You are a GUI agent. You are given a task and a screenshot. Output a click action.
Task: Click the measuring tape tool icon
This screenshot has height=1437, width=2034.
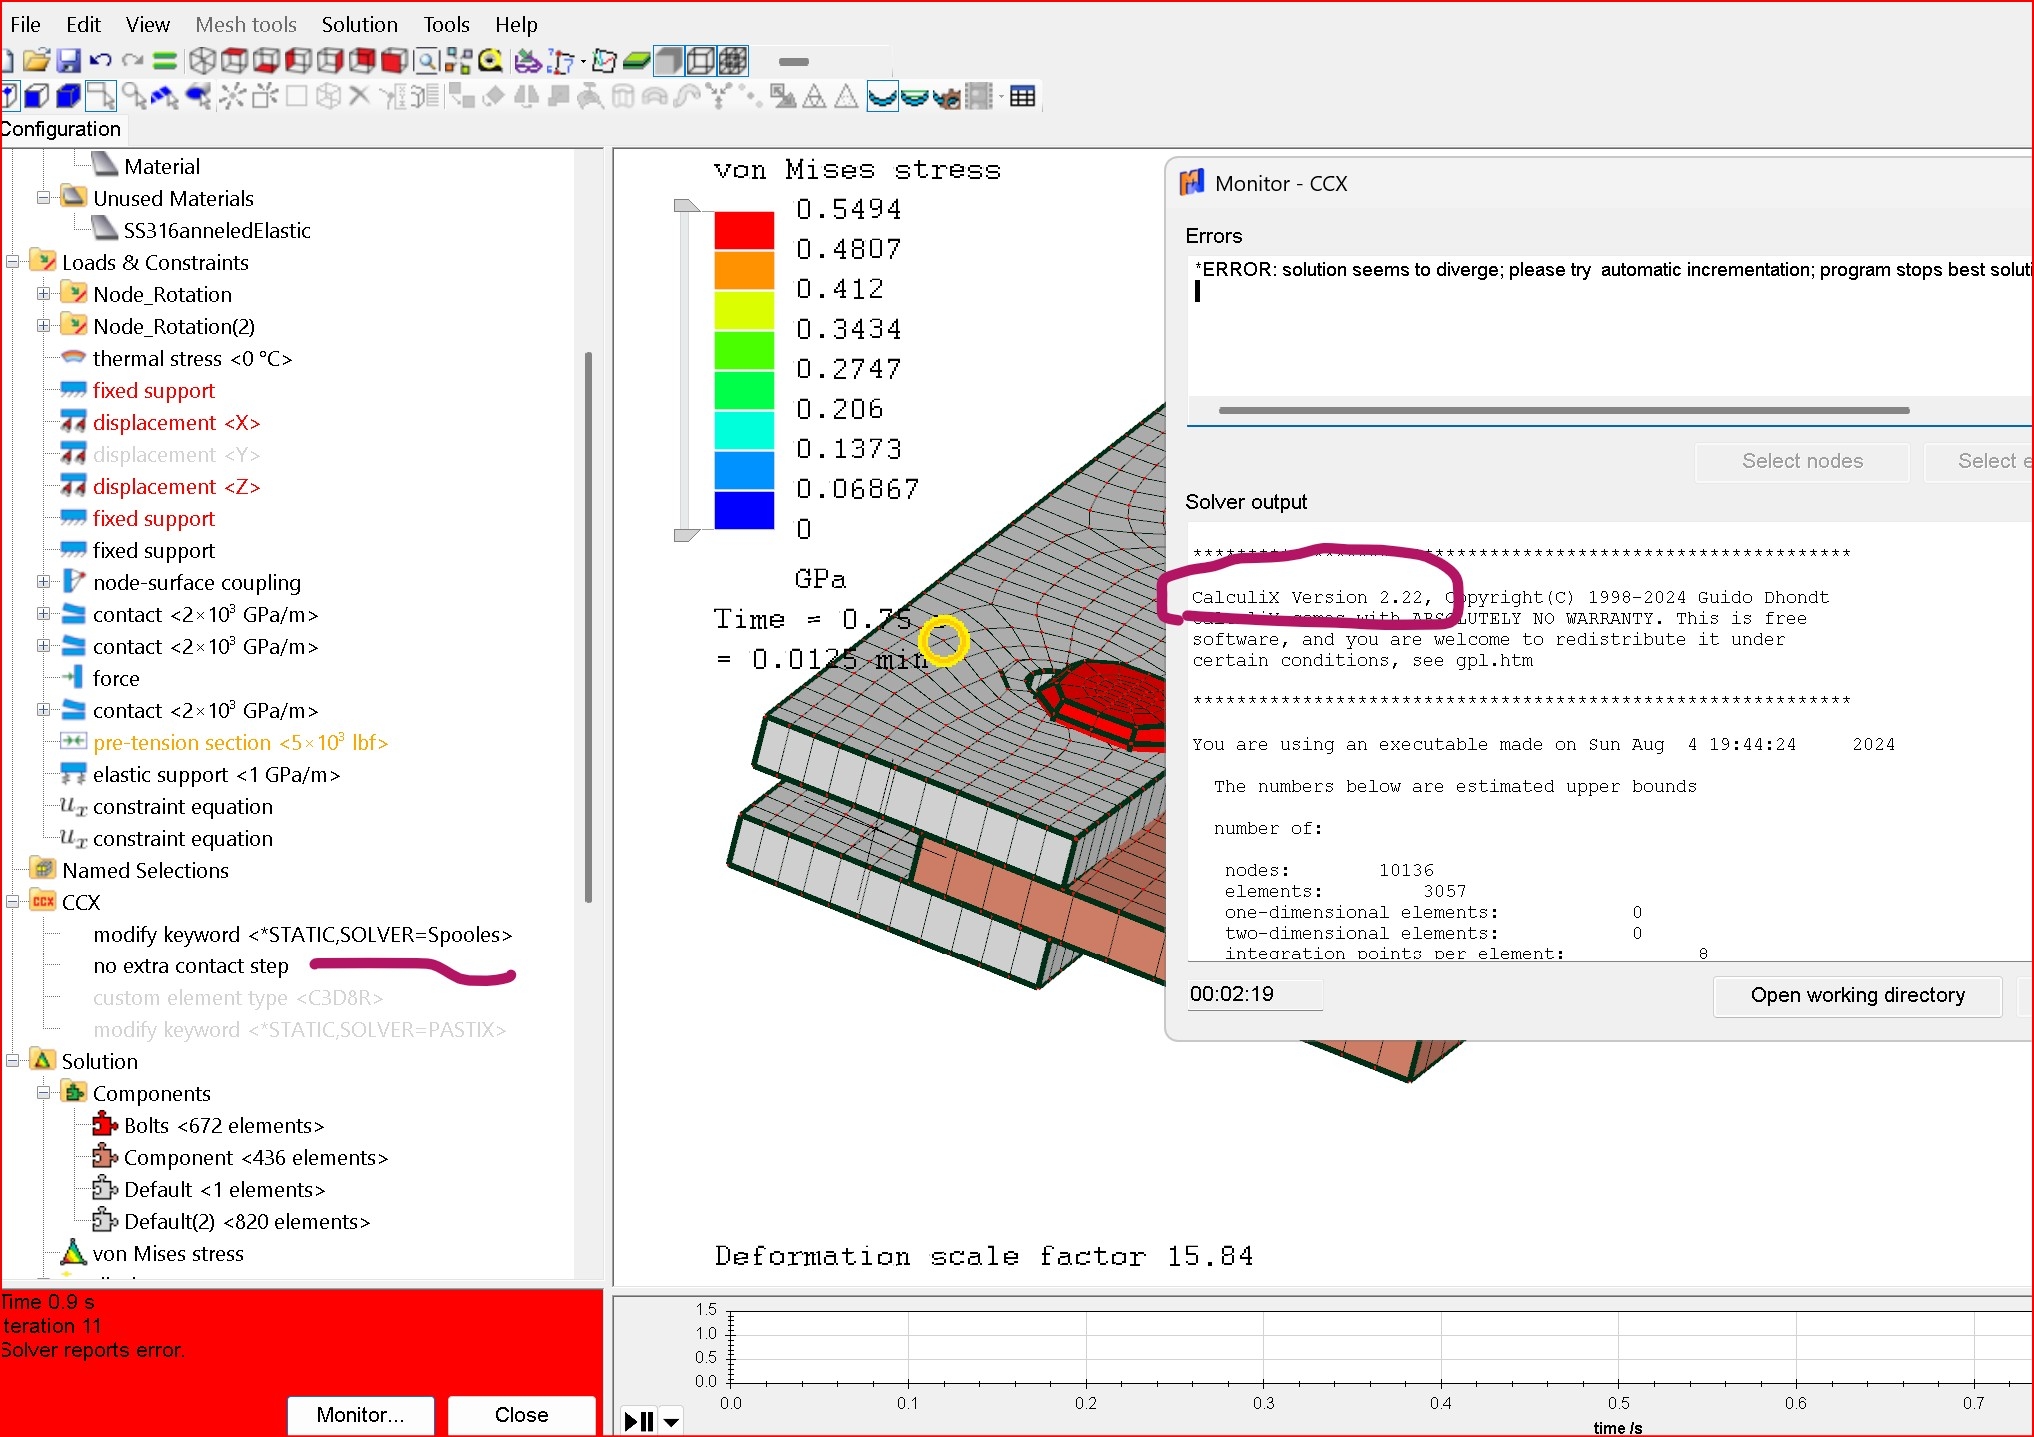click(x=491, y=61)
